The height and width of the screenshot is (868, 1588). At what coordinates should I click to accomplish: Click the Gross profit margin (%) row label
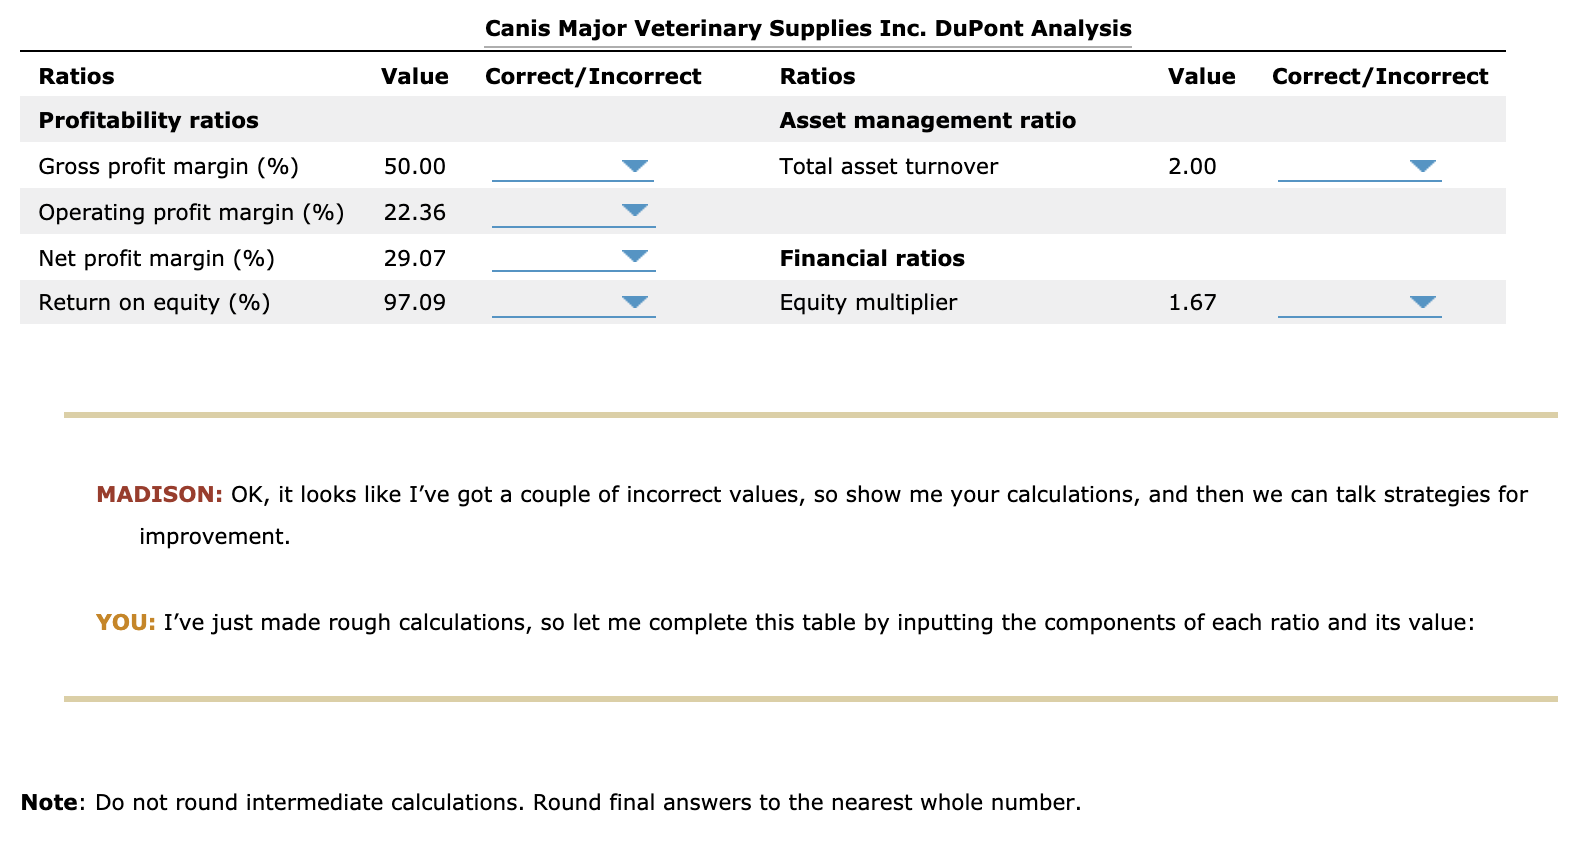click(x=168, y=166)
